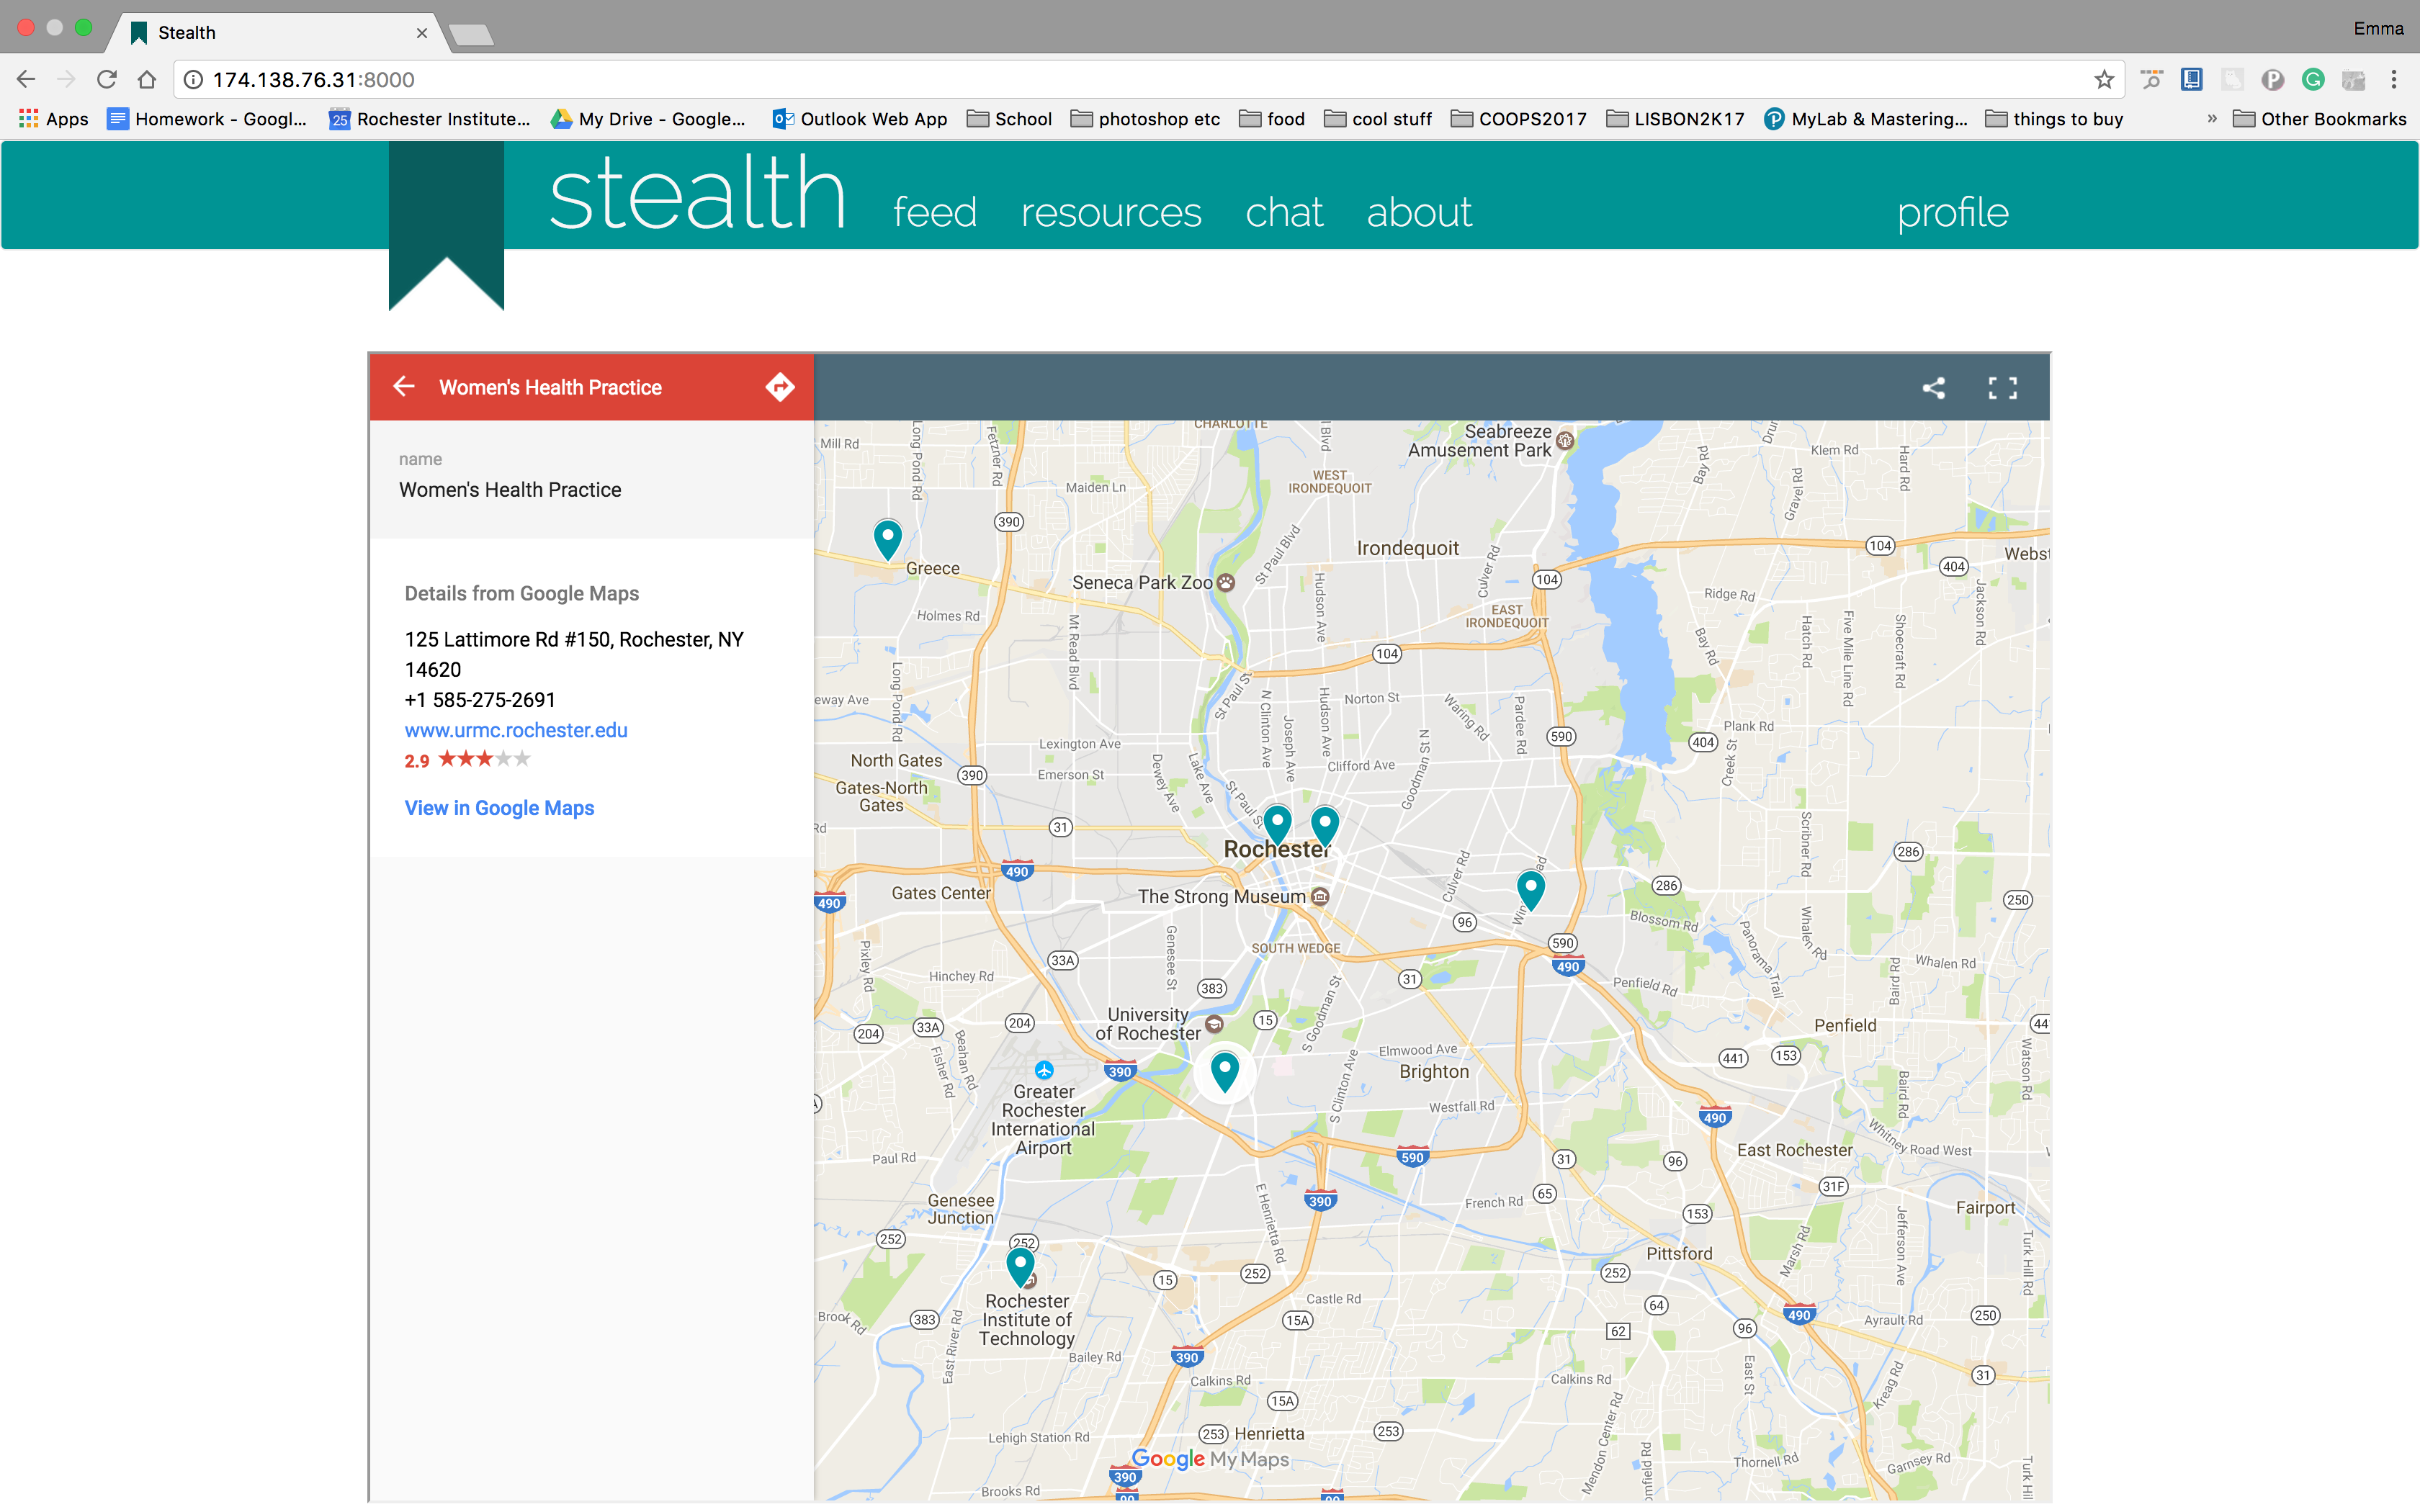Click the View in Google Maps link
The width and height of the screenshot is (2420, 1512).
499,808
